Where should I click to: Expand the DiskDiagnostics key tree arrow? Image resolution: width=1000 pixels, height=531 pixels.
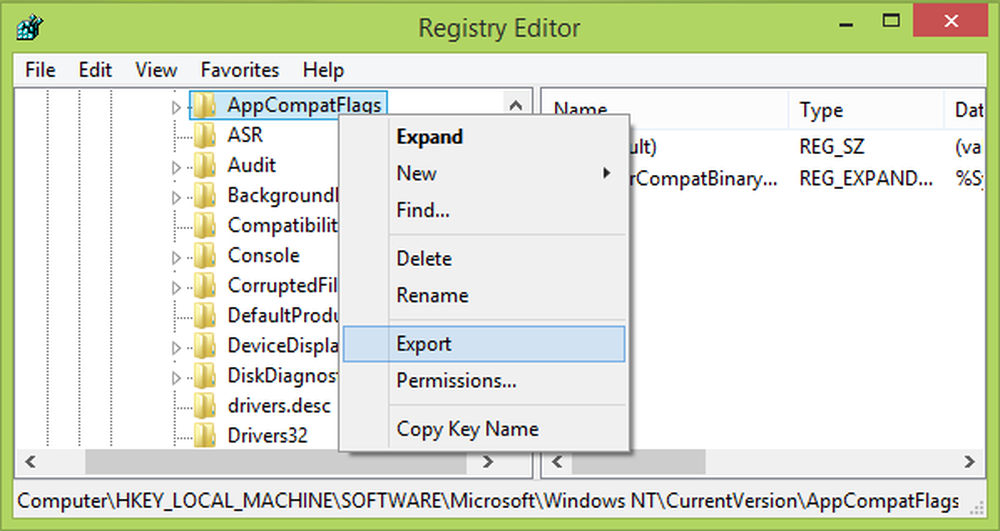[177, 379]
